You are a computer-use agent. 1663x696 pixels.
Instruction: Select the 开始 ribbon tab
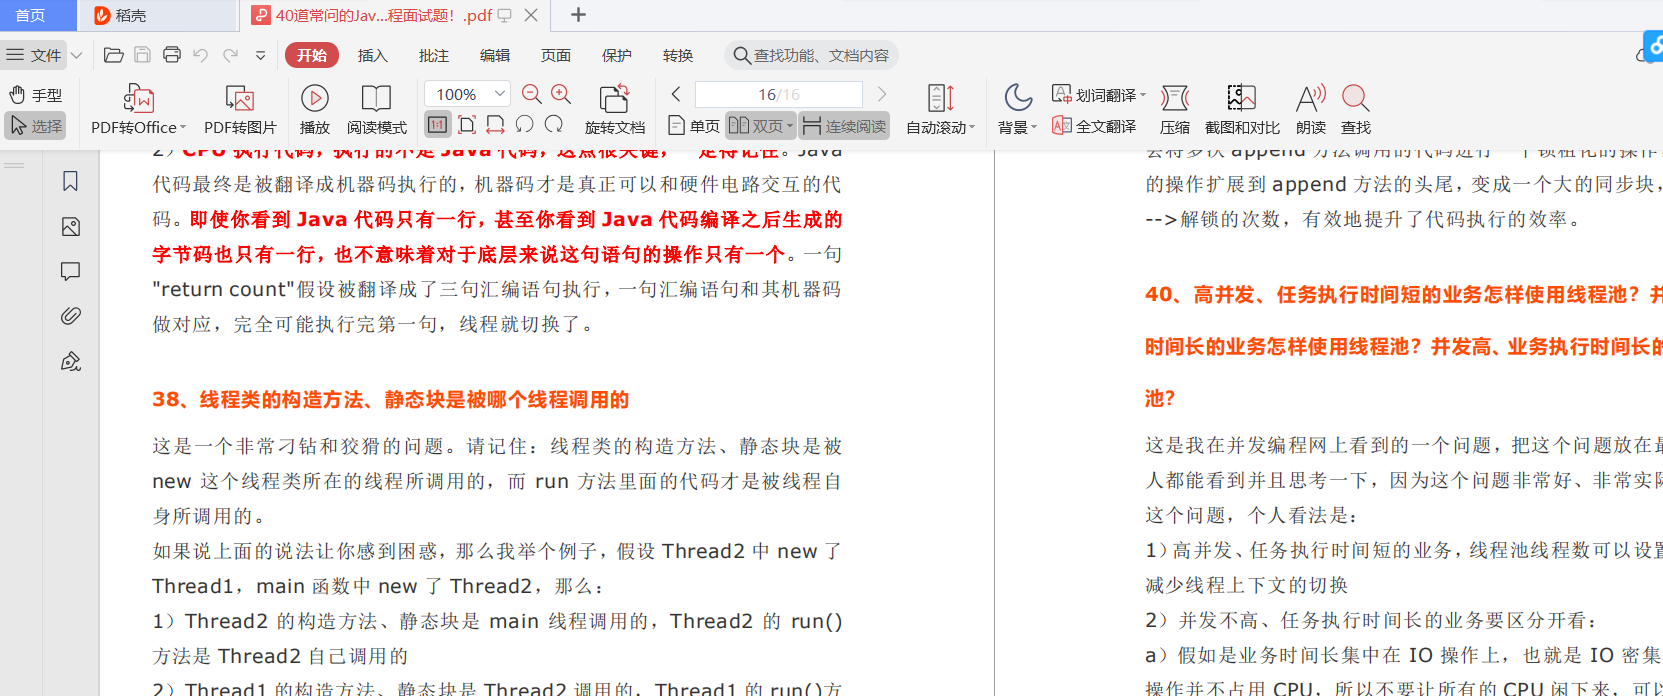(x=312, y=55)
